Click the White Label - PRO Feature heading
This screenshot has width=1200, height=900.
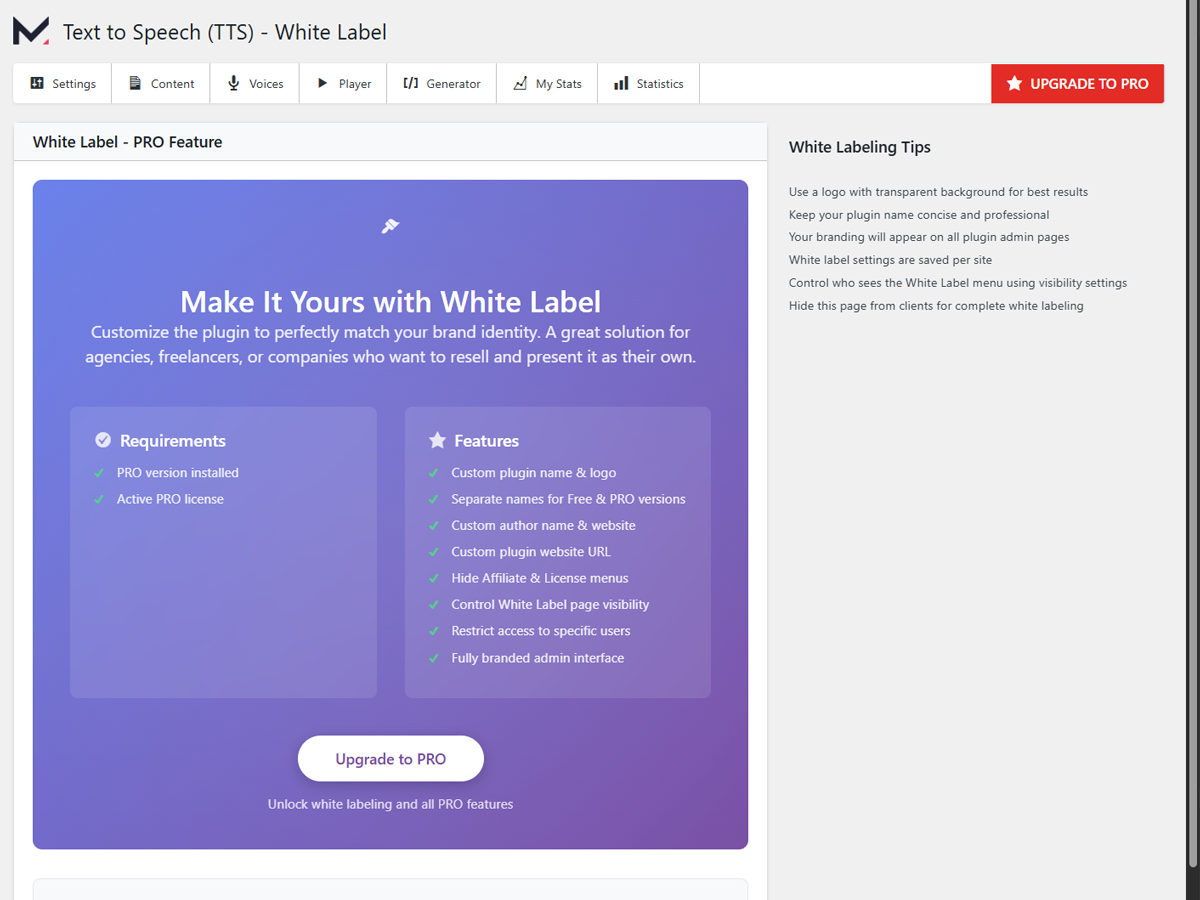coord(127,142)
